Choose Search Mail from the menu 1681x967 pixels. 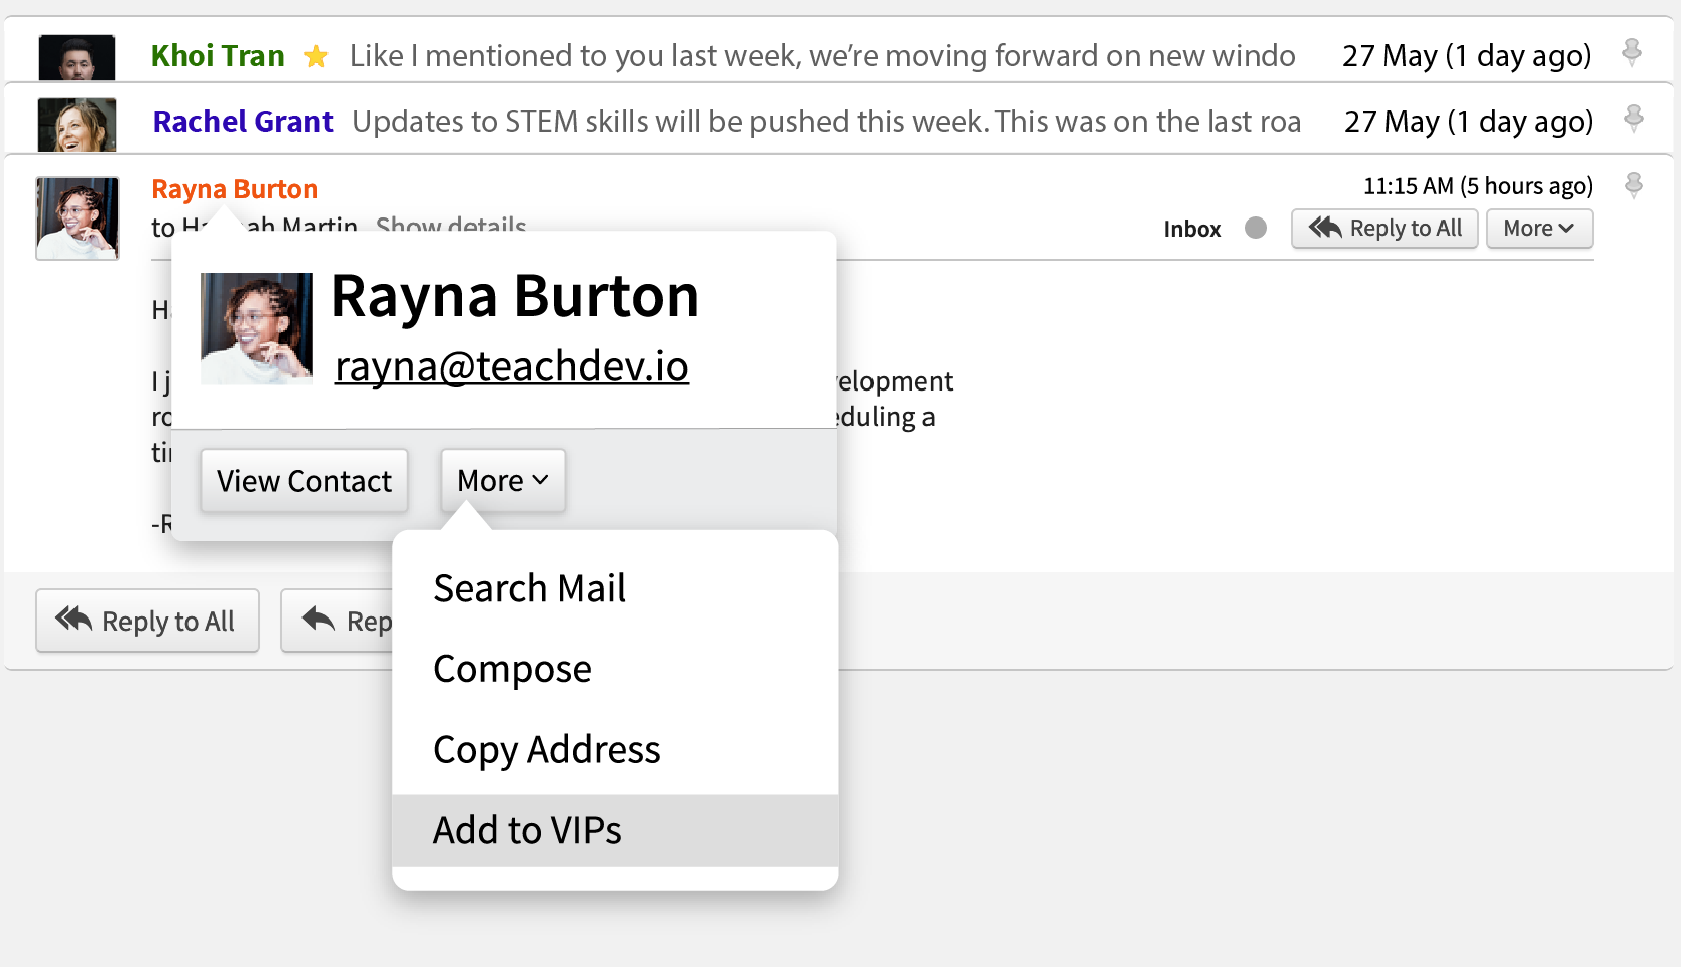click(530, 588)
